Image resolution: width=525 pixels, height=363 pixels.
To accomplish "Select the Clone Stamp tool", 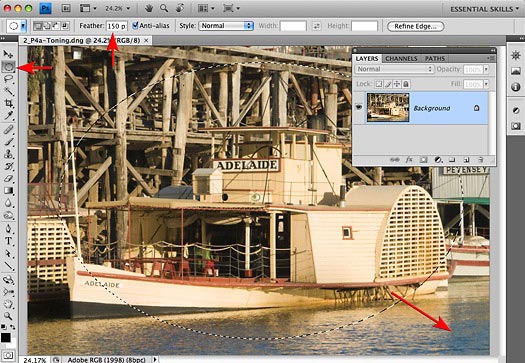I will pyautogui.click(x=8, y=154).
